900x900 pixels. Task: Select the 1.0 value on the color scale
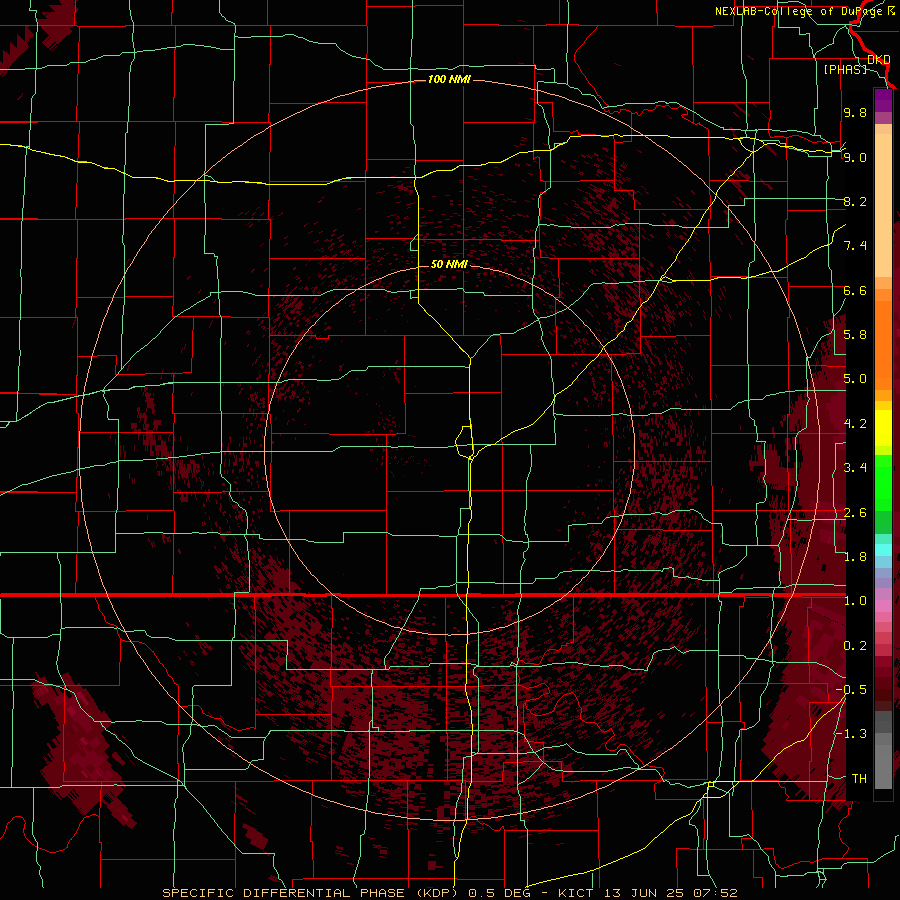pos(855,601)
